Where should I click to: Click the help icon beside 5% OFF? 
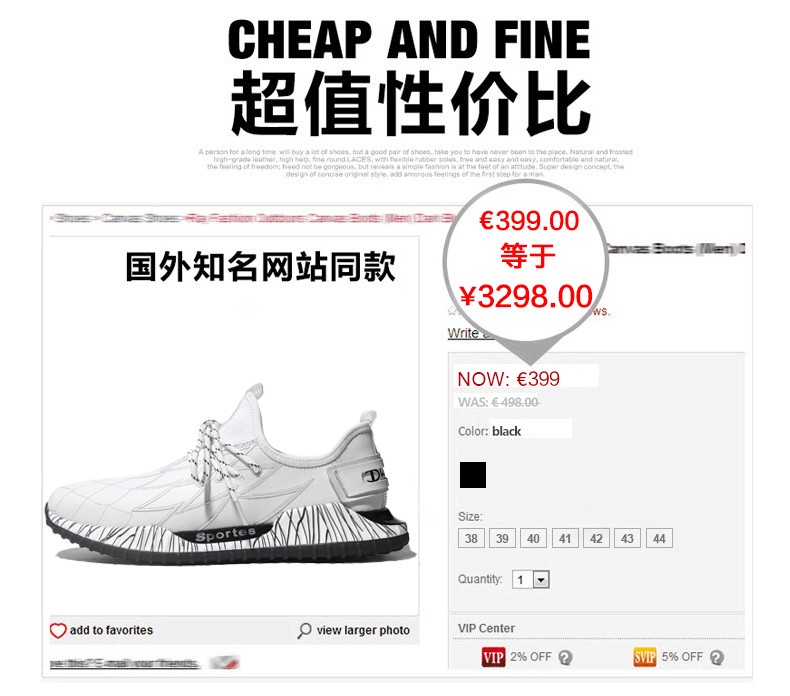[x=717, y=657]
